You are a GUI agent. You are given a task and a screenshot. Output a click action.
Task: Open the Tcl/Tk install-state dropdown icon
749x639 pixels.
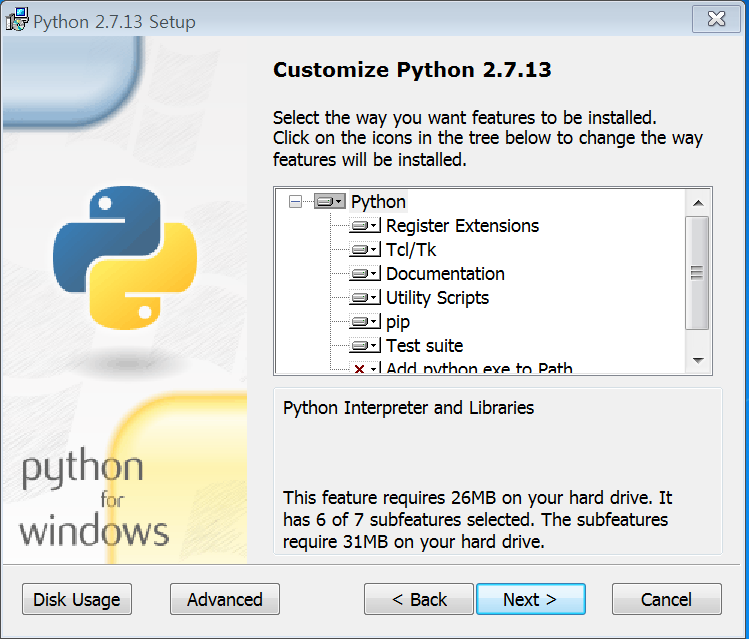pyautogui.click(x=365, y=249)
